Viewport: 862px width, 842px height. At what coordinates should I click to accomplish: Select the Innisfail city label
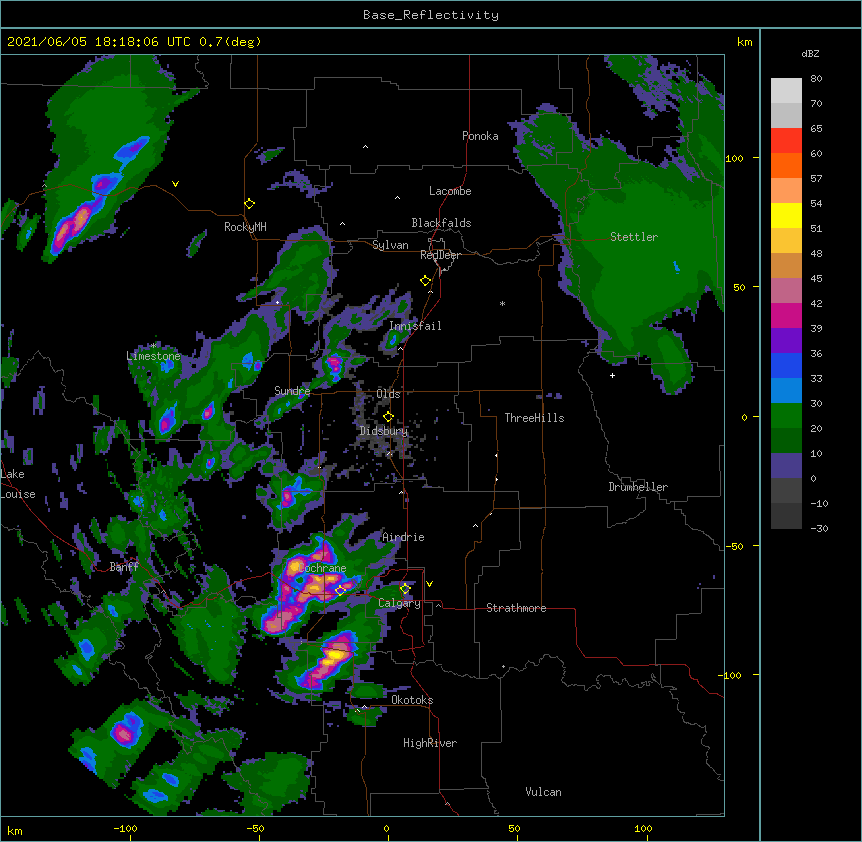tap(415, 326)
